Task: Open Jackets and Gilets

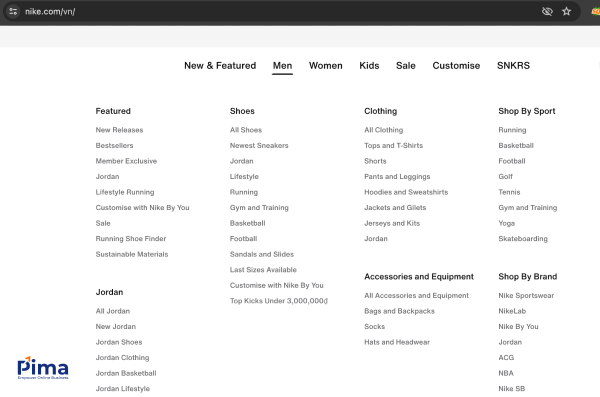Action: [x=395, y=207]
